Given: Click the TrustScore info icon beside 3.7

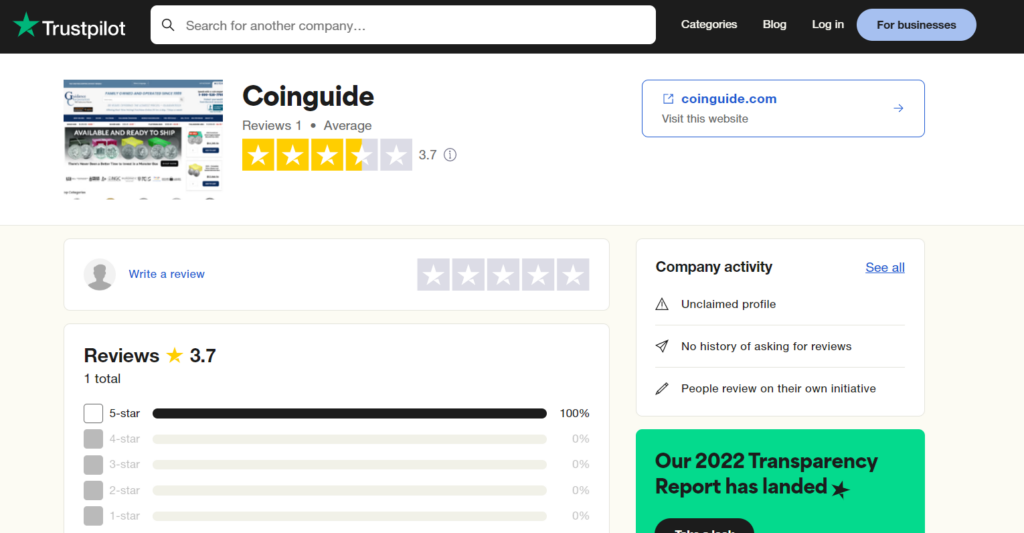Looking at the screenshot, I should pos(450,155).
